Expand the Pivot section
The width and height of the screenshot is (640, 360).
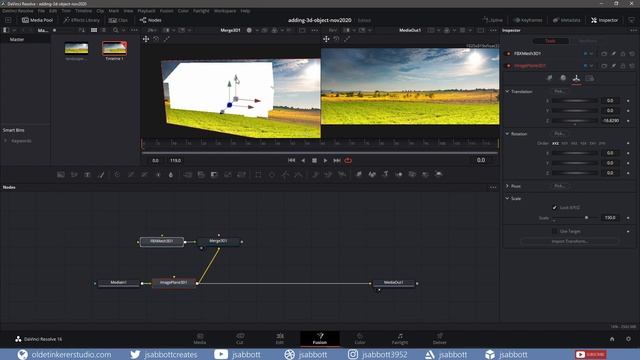tap(507, 186)
